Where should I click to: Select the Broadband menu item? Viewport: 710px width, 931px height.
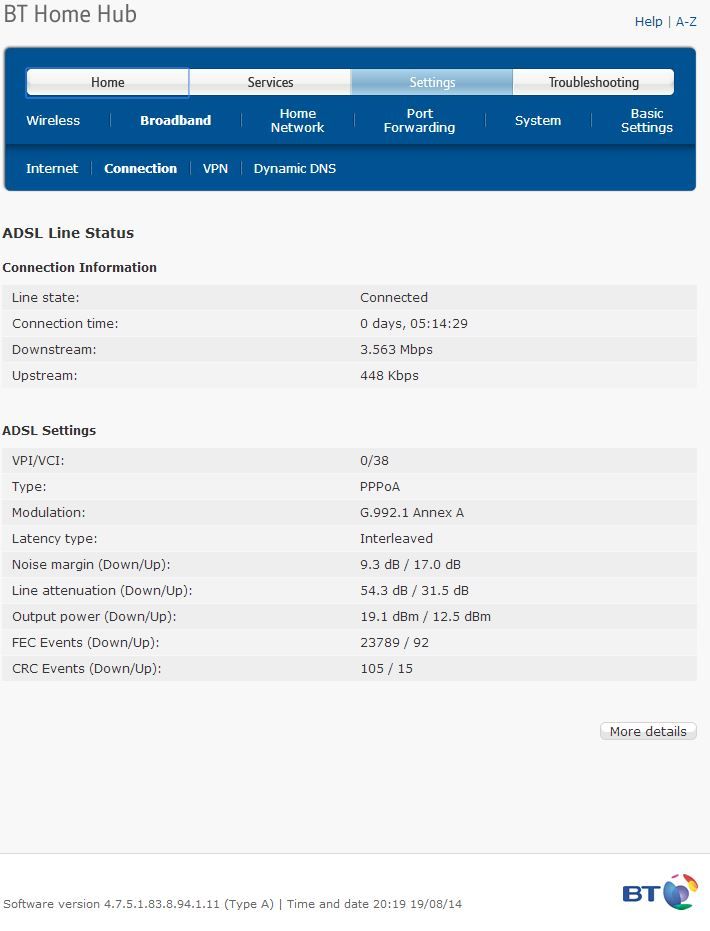pos(176,121)
